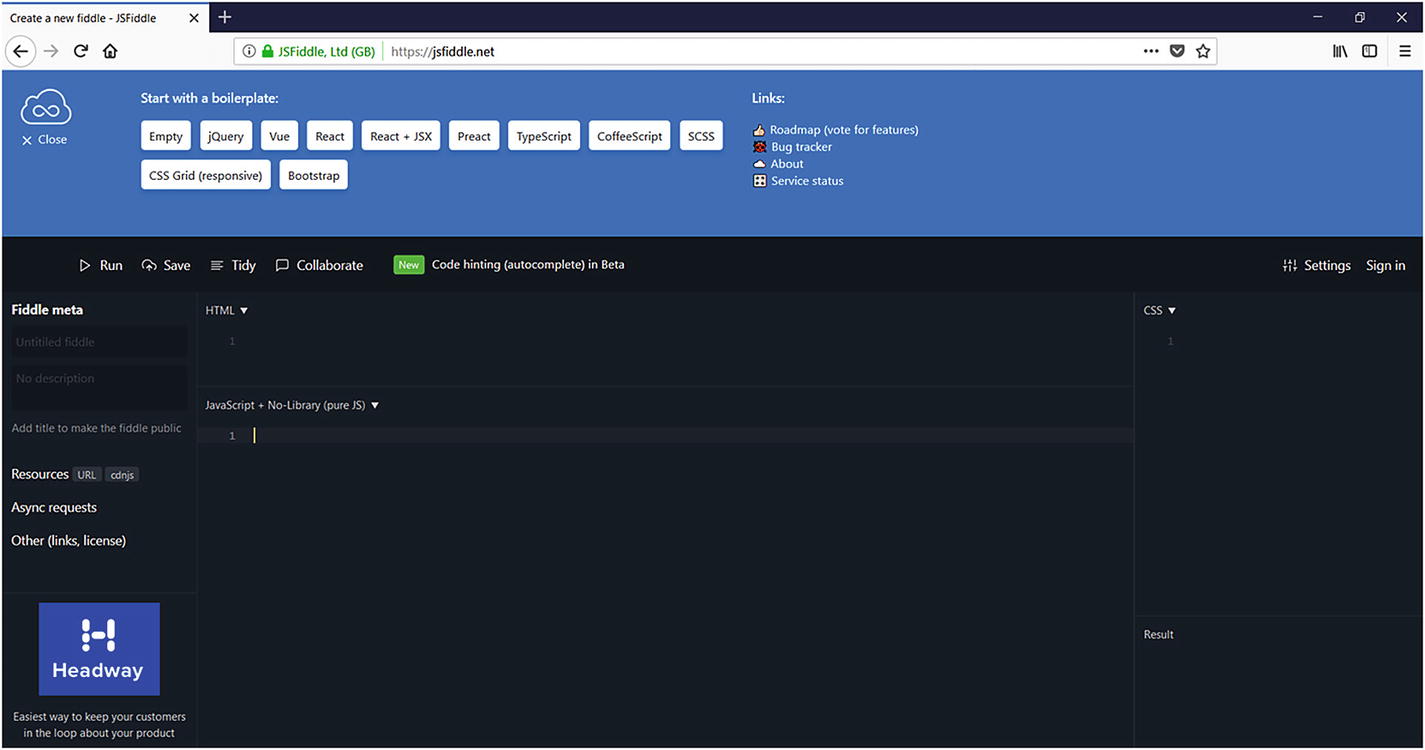Click the green New badge
1425x750 pixels.
coord(409,265)
